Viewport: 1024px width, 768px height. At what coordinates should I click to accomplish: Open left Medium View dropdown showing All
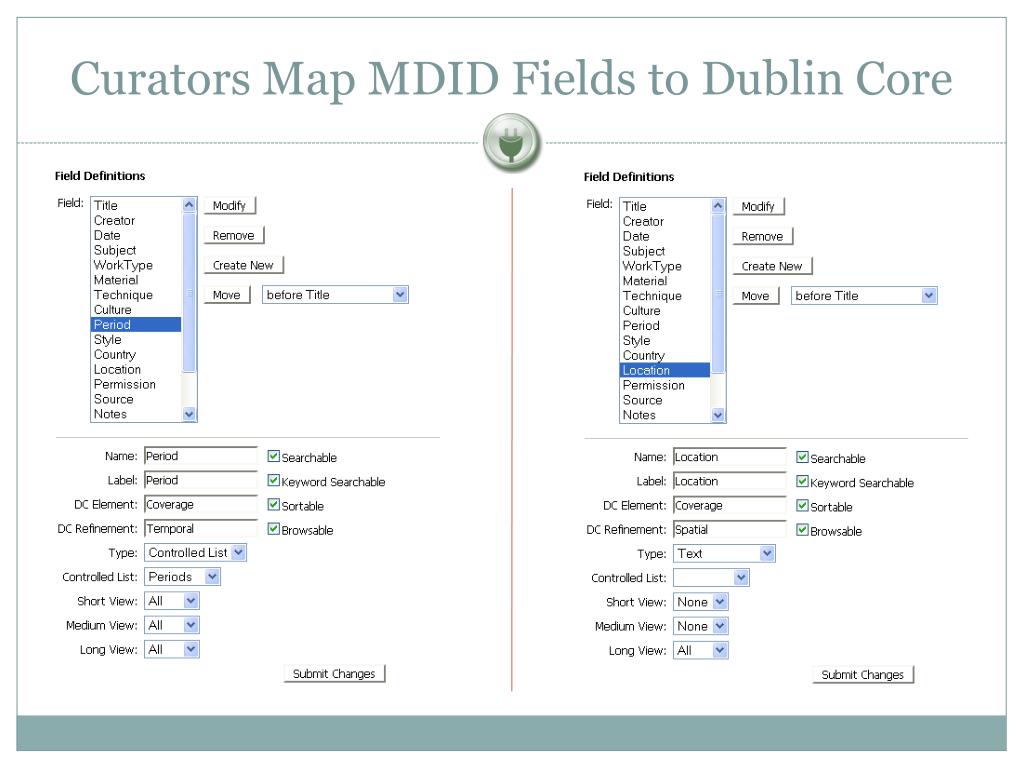pos(172,625)
